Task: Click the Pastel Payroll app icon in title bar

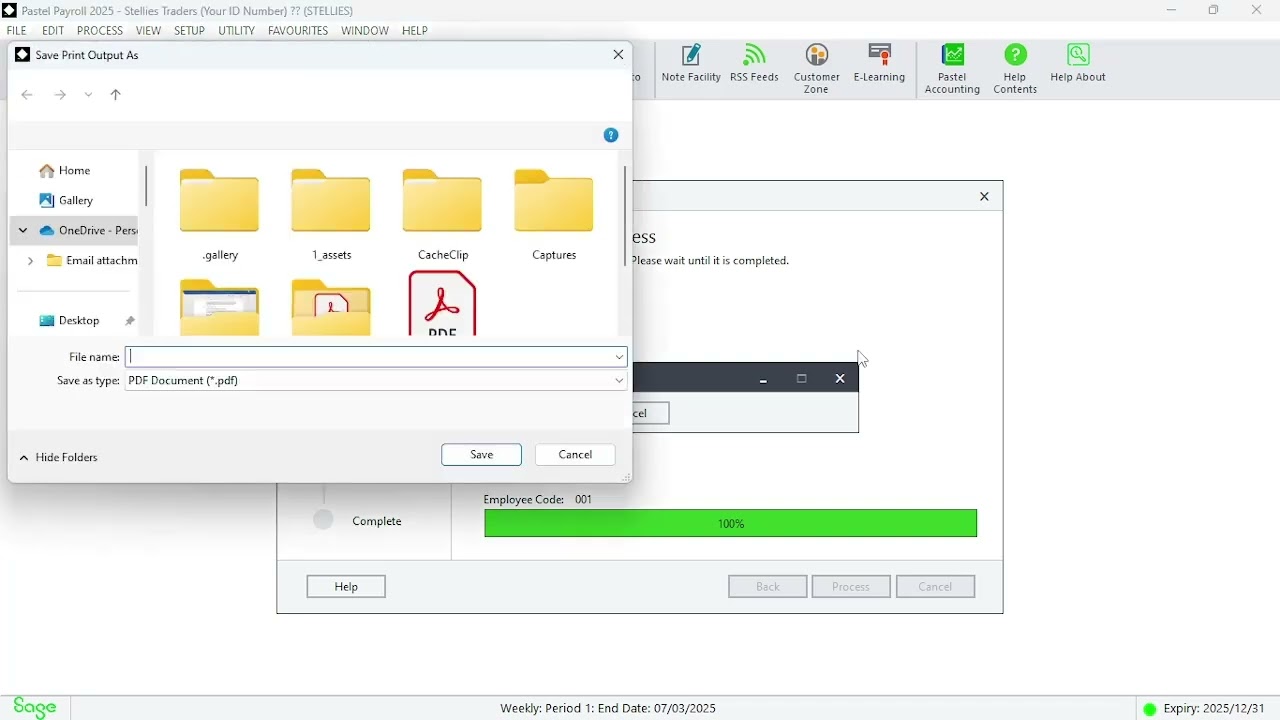Action: [x=10, y=11]
